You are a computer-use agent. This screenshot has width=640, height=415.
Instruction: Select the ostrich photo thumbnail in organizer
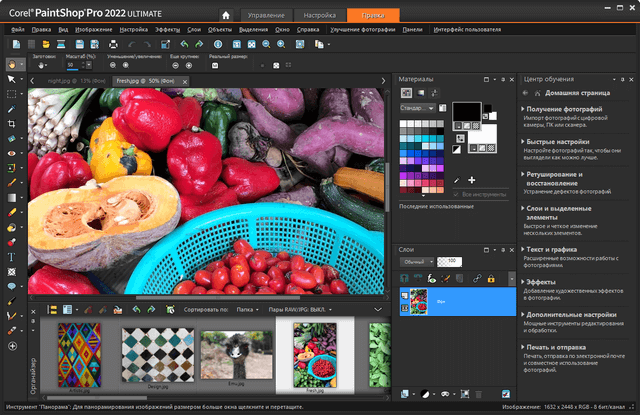click(x=237, y=354)
